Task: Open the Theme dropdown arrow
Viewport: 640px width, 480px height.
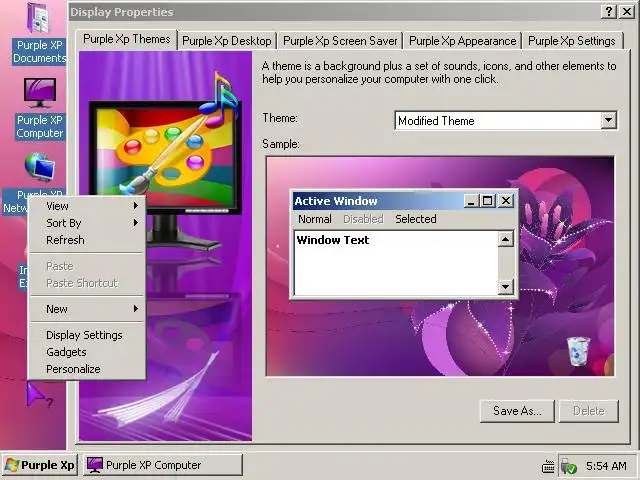Action: [608, 120]
